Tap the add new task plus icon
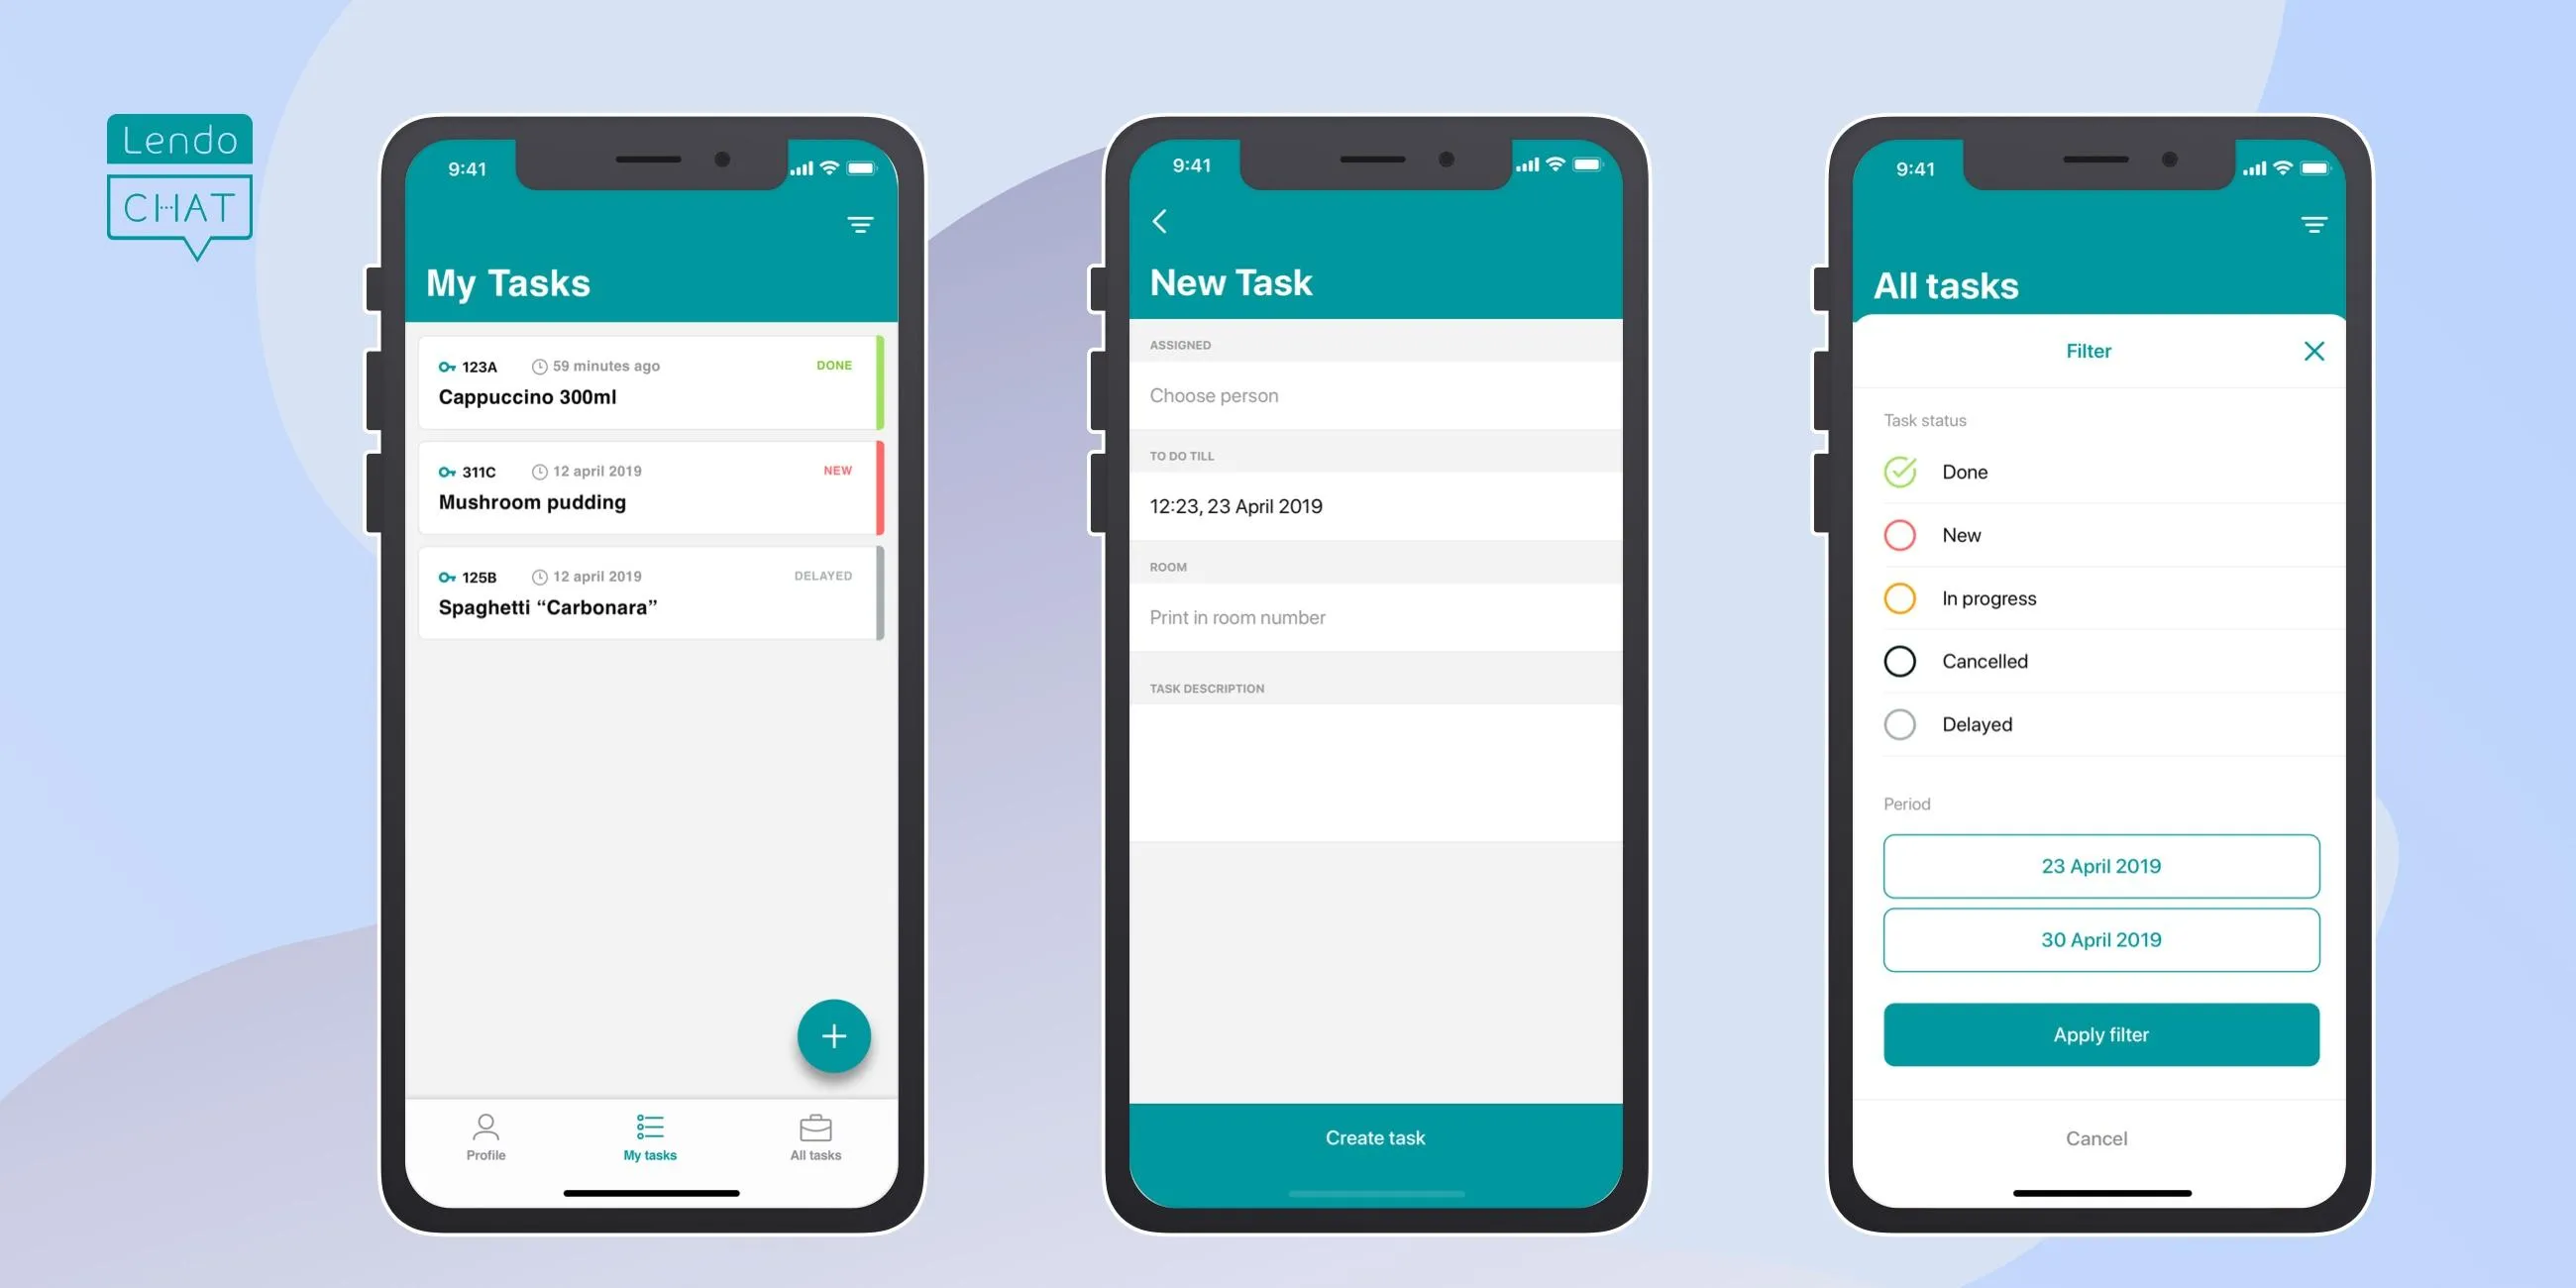The width and height of the screenshot is (2576, 1288). coord(831,1035)
